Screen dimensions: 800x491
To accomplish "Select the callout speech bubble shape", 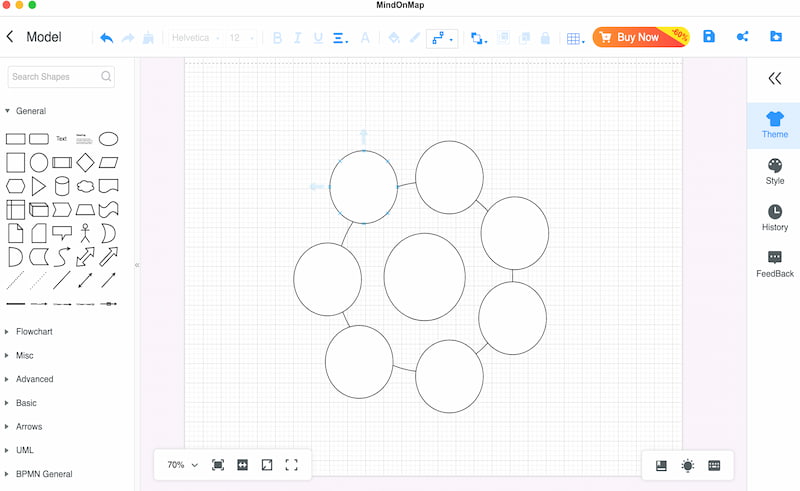I will [62, 233].
